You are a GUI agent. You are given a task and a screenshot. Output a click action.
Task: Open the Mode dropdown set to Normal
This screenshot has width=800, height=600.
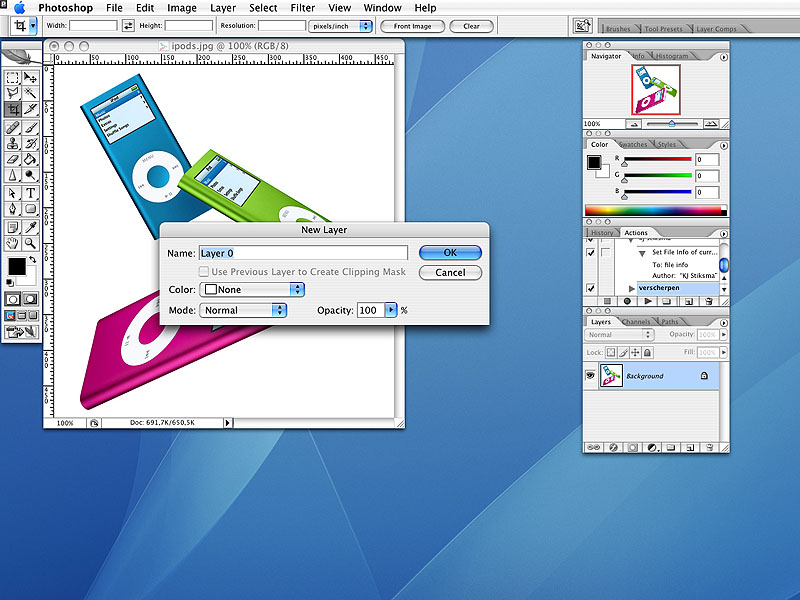click(x=243, y=311)
